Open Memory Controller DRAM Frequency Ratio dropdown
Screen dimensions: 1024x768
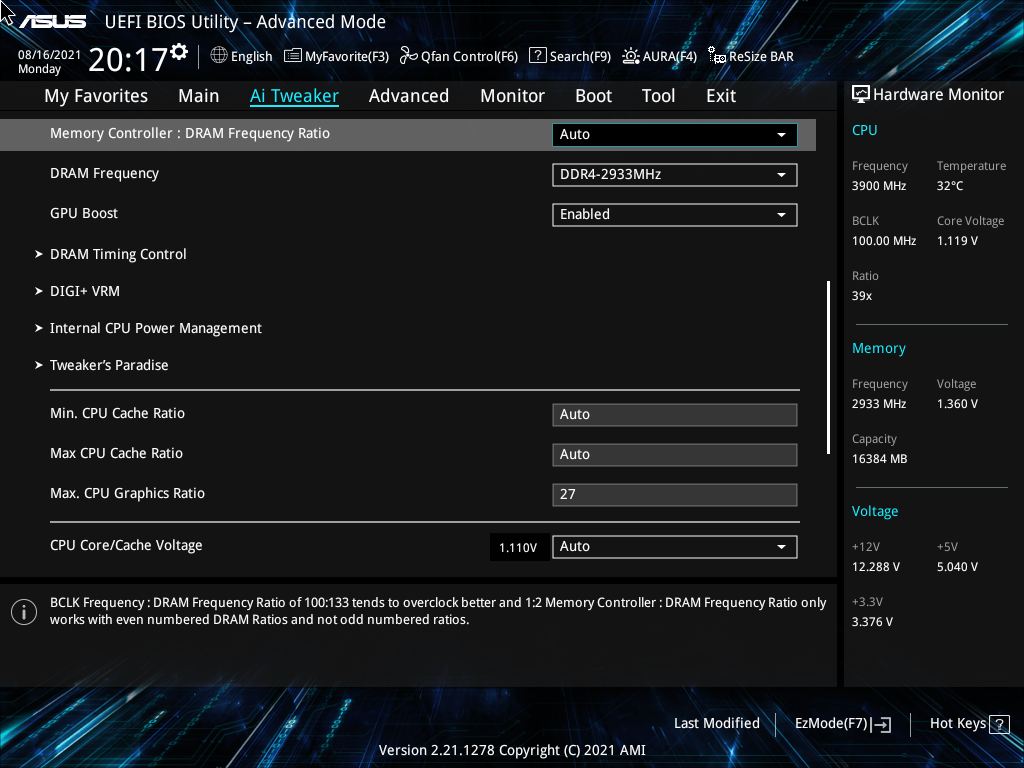point(675,135)
